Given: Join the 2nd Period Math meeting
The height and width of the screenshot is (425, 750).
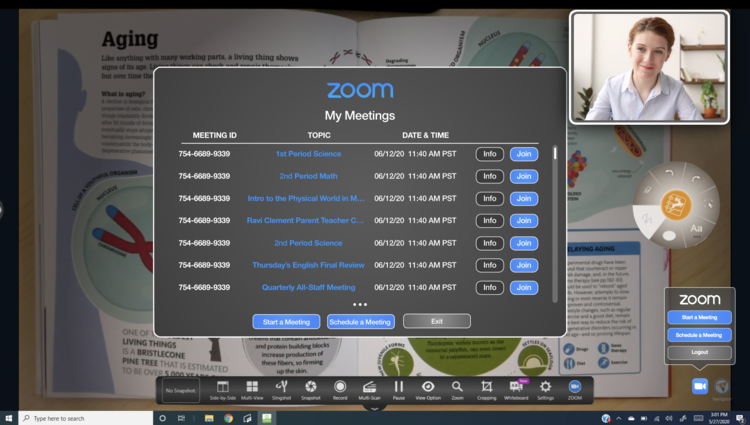Looking at the screenshot, I should 524,176.
